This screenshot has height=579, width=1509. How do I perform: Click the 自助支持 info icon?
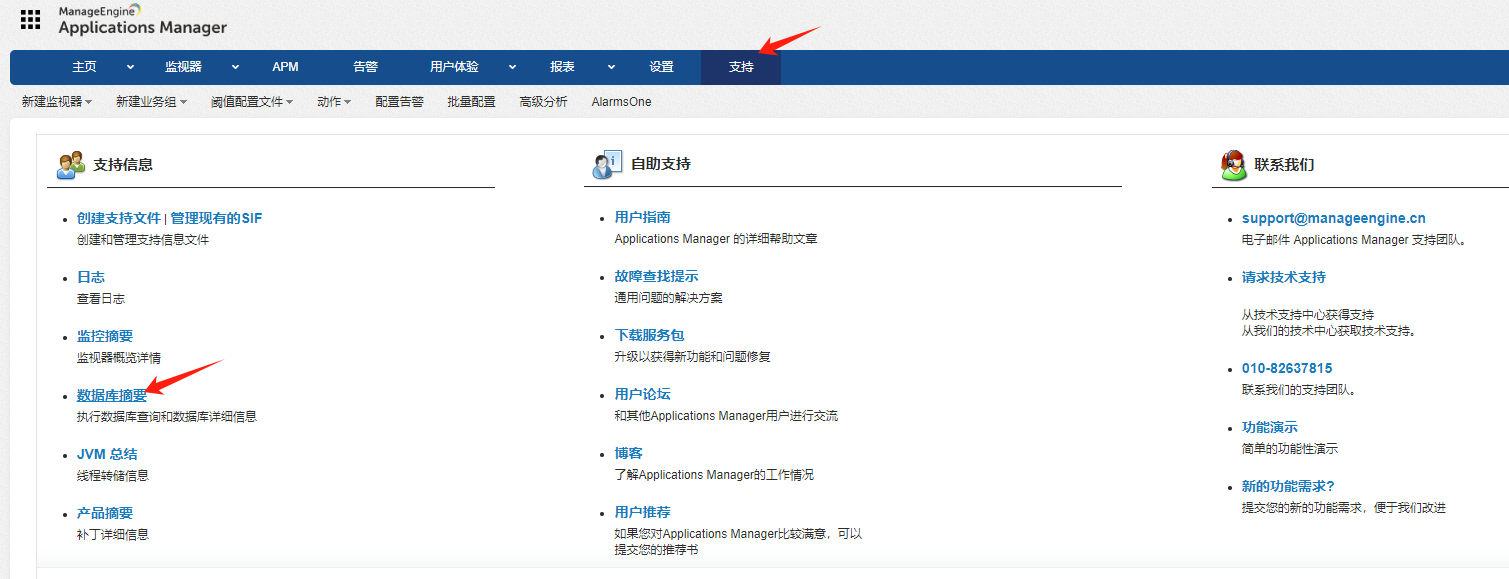pyautogui.click(x=607, y=165)
